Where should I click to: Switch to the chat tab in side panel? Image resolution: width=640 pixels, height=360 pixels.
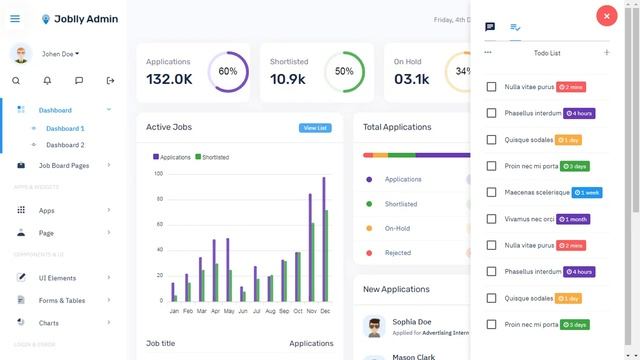[490, 27]
